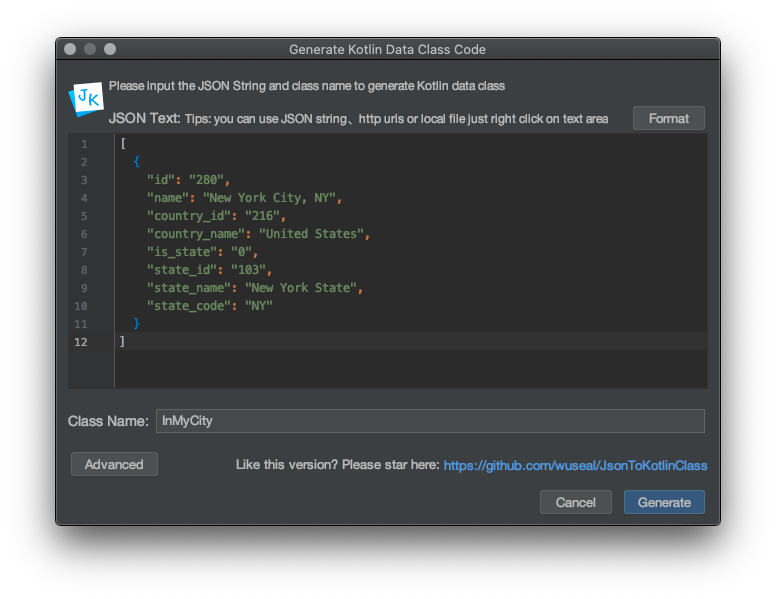Open the Advanced settings

tap(114, 464)
